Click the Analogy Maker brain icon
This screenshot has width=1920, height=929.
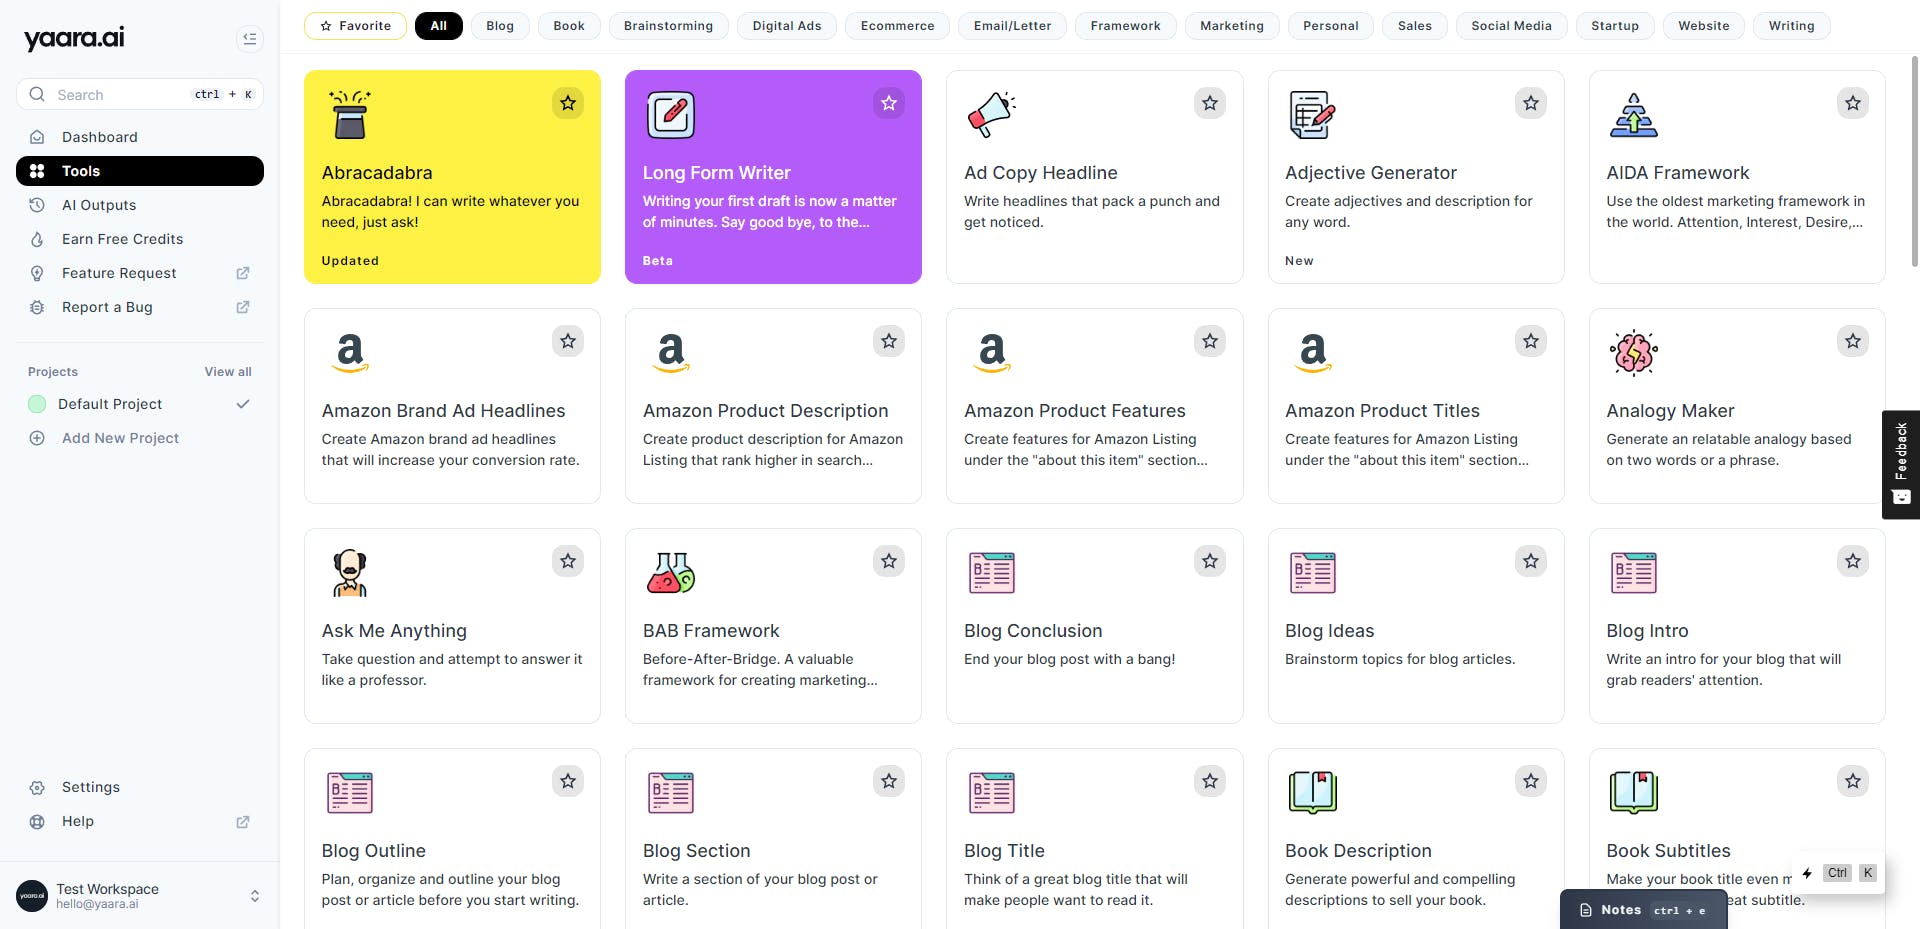(x=1633, y=352)
